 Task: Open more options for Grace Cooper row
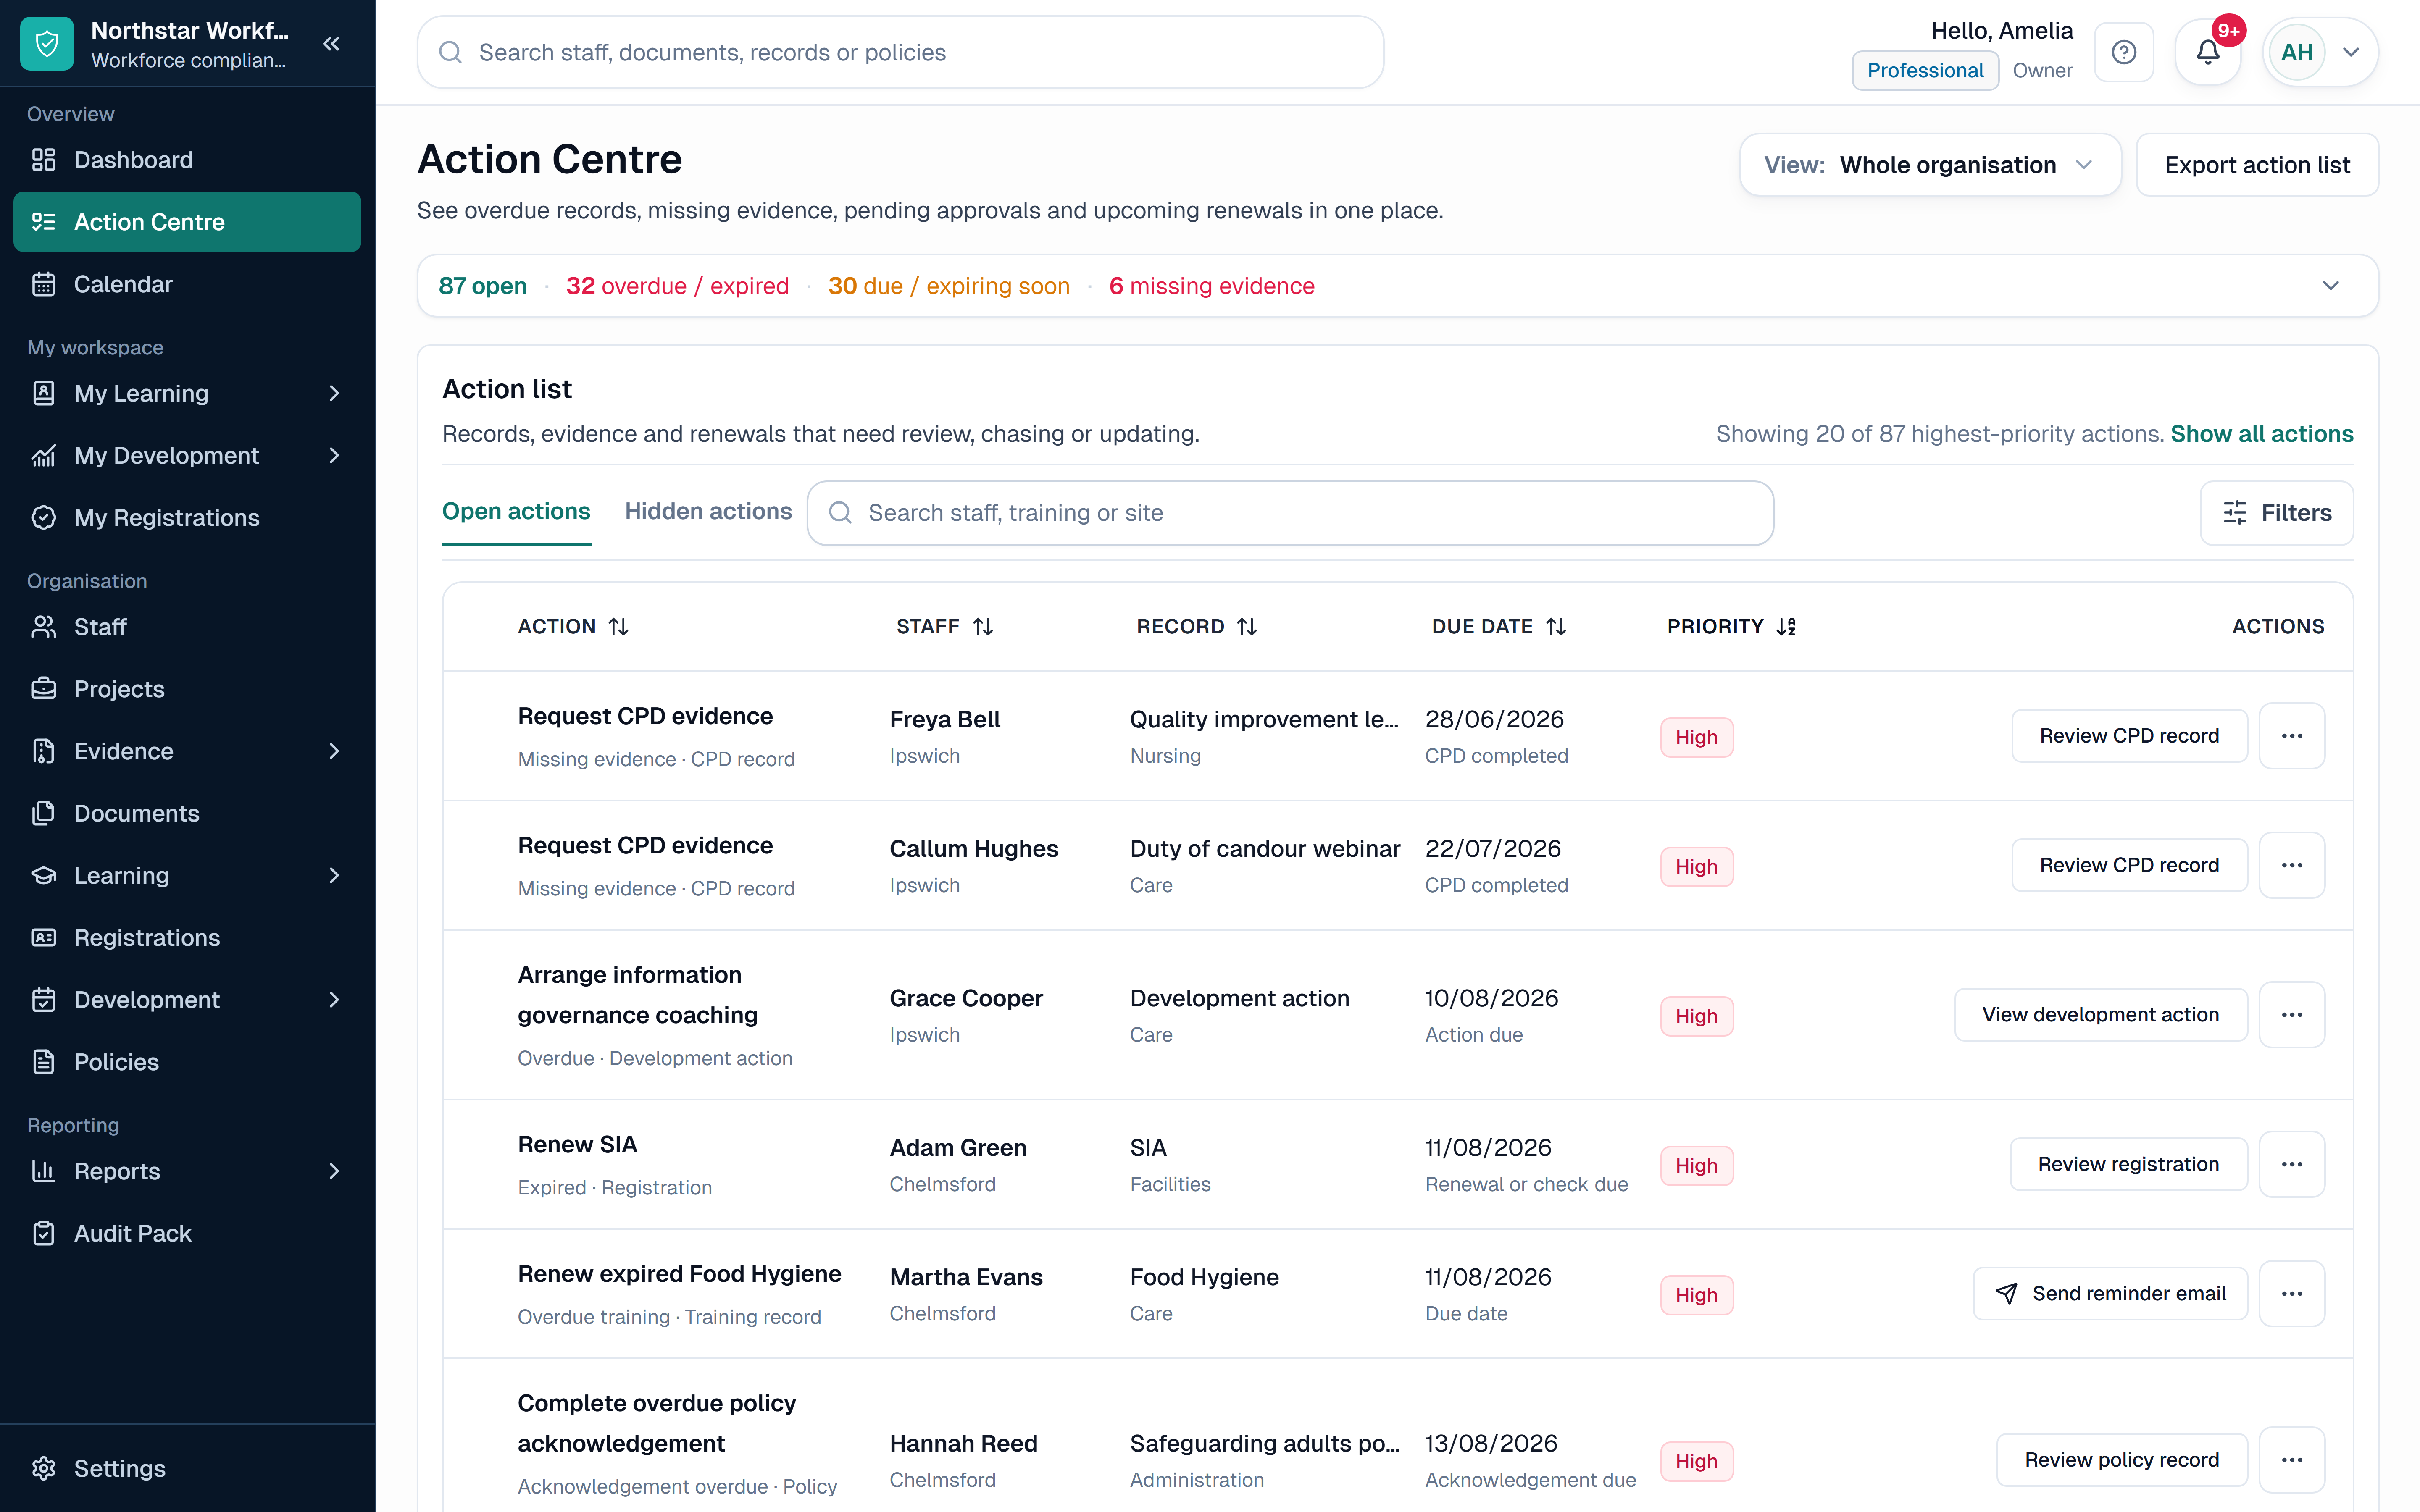(2292, 1015)
